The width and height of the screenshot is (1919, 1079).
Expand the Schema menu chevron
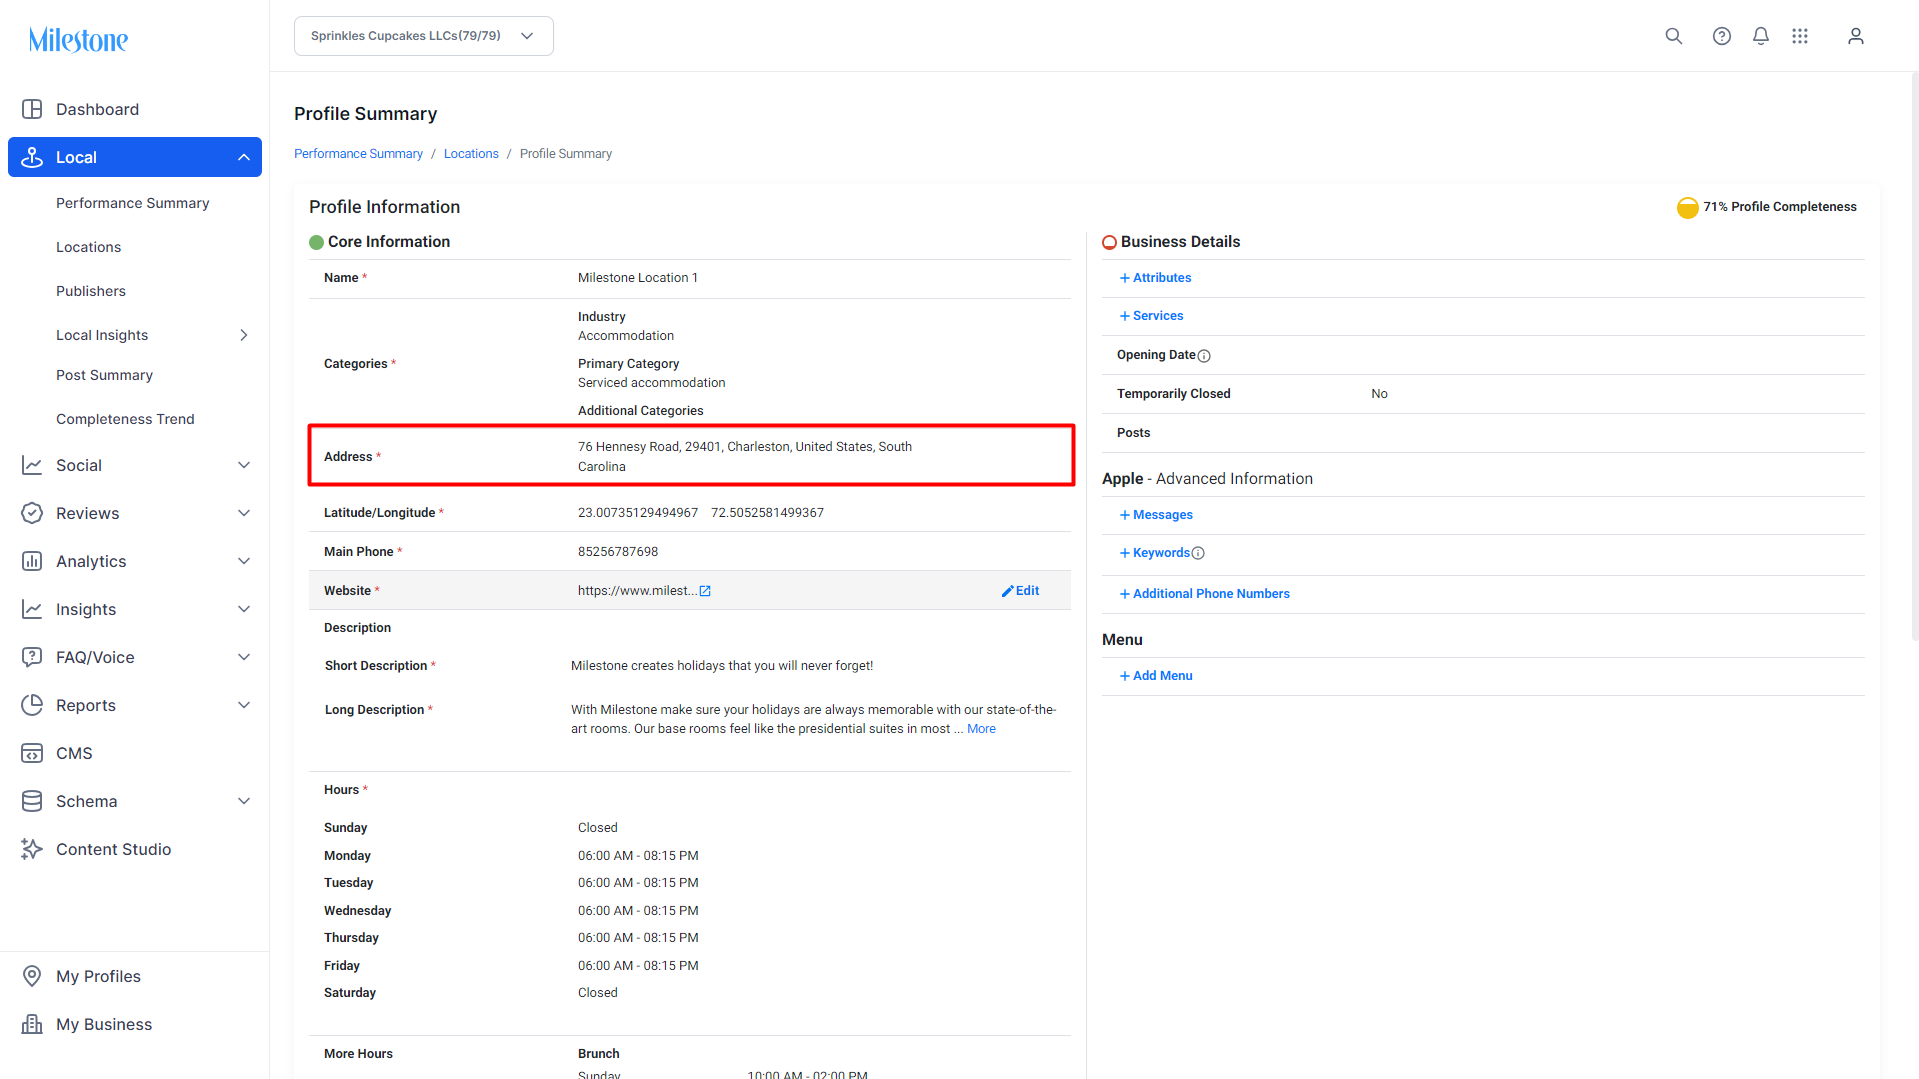(244, 801)
